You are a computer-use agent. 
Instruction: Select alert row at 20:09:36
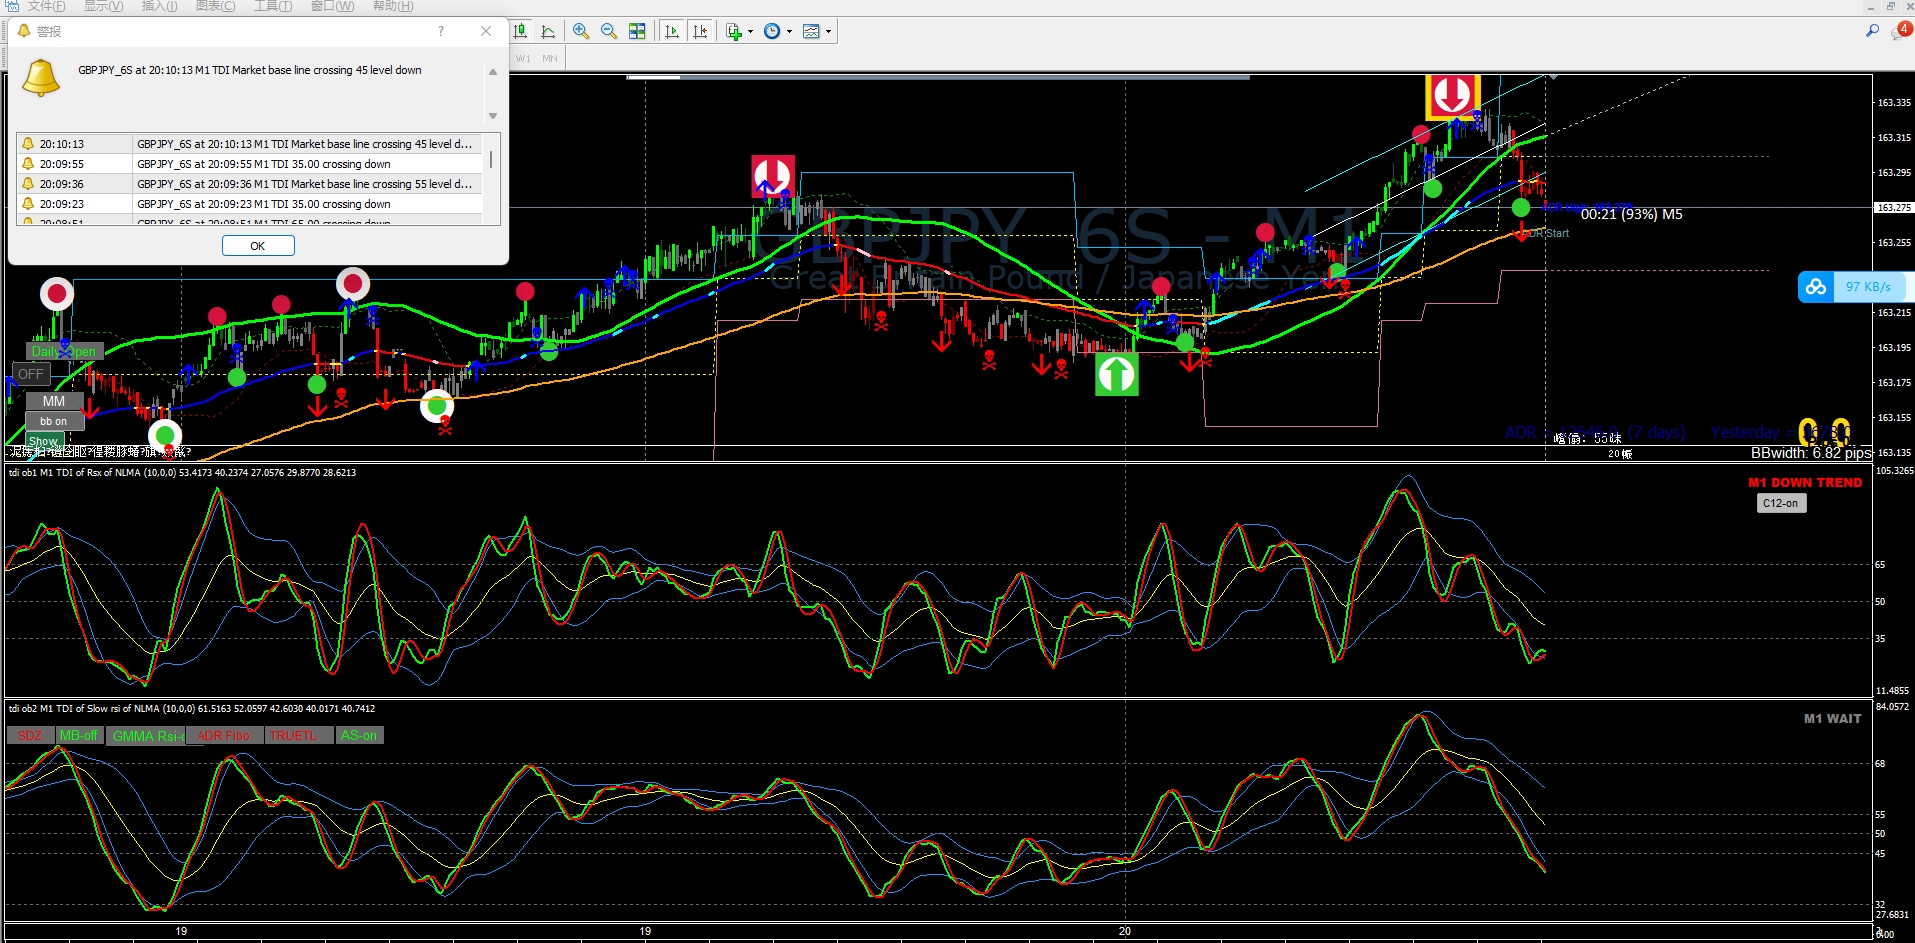(x=250, y=184)
